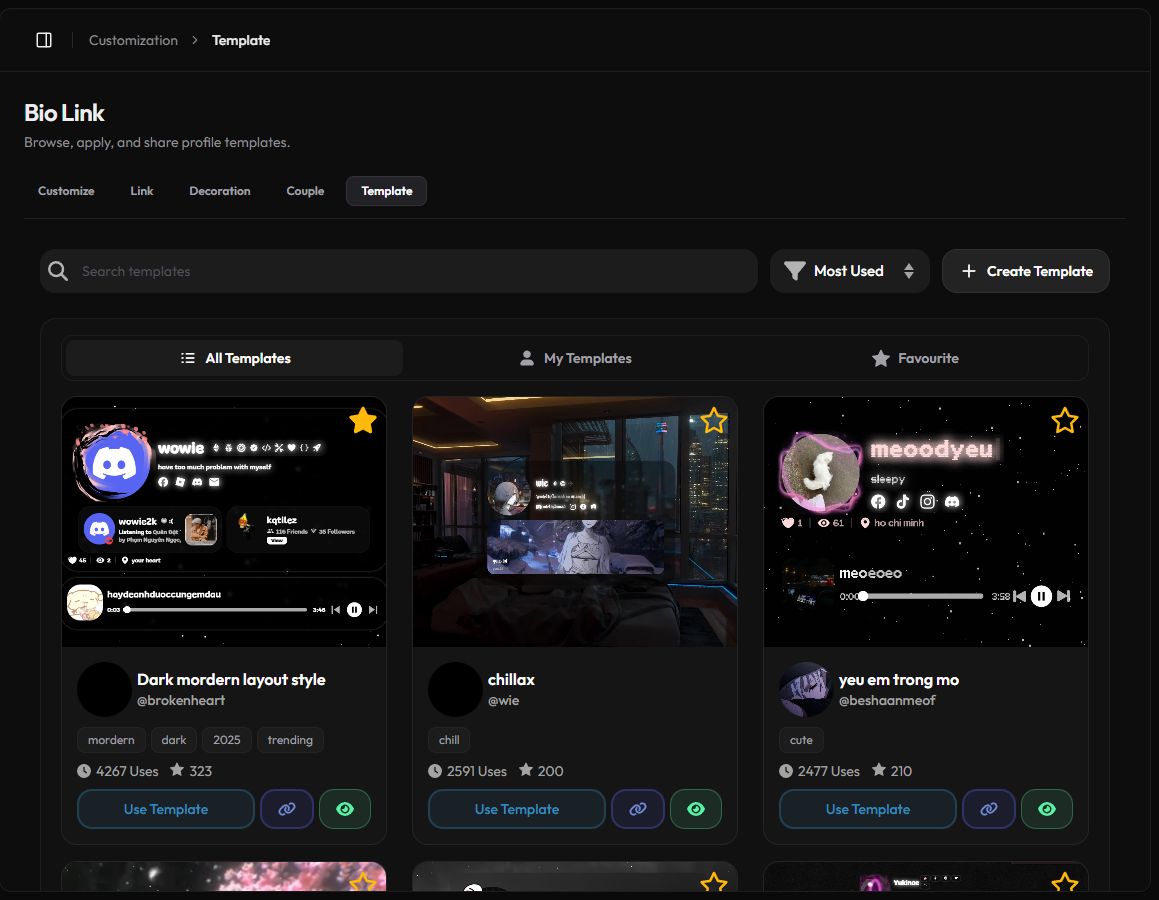Skip previous in meoeoeo music player
Viewport: 1159px width, 900px height.
[1019, 596]
